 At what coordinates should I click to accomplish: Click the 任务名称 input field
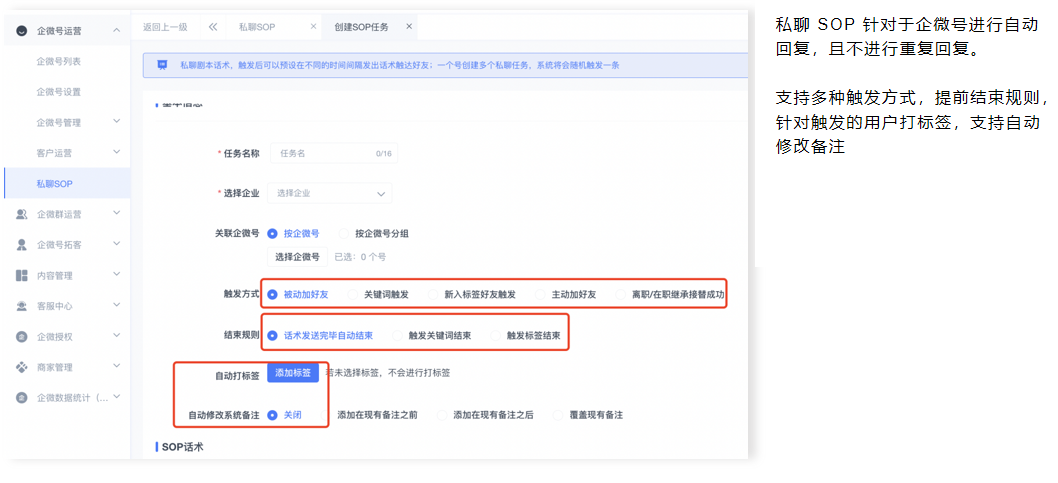pyautogui.click(x=334, y=153)
